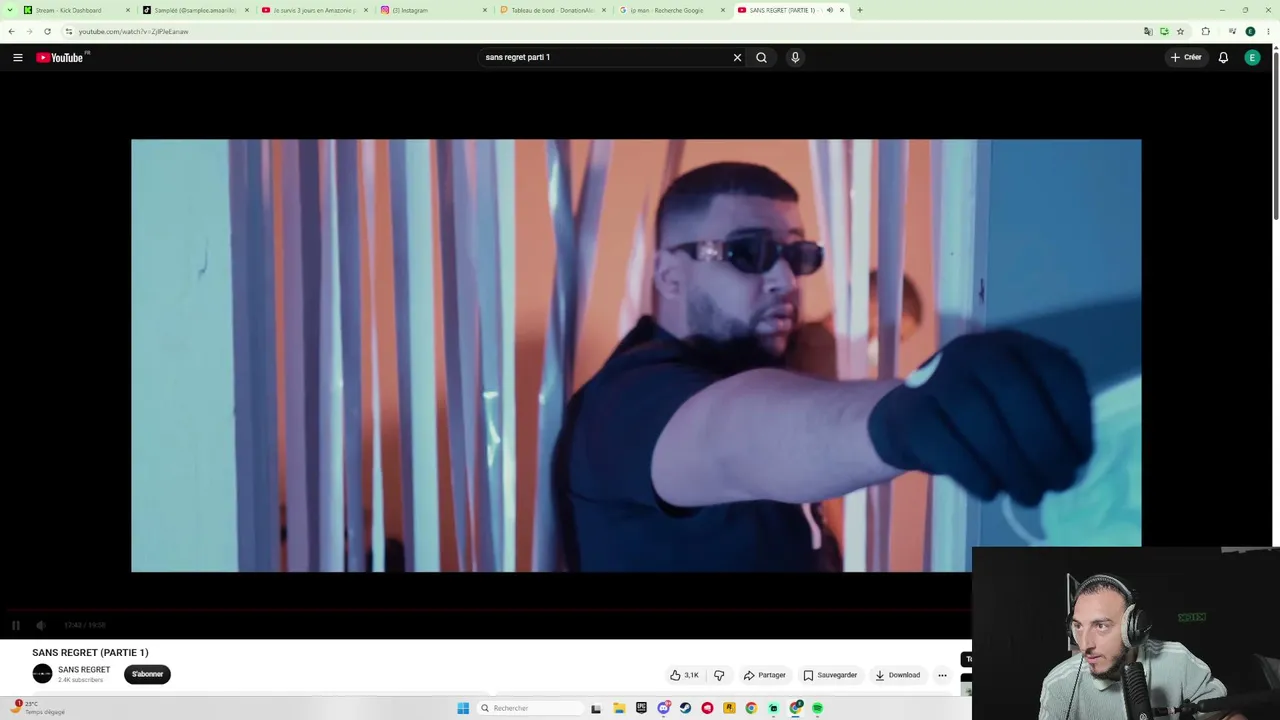Viewport: 1280px width, 720px height.
Task: Click the video title SANS REGRET (PARTIE 1)
Action: [90, 653]
